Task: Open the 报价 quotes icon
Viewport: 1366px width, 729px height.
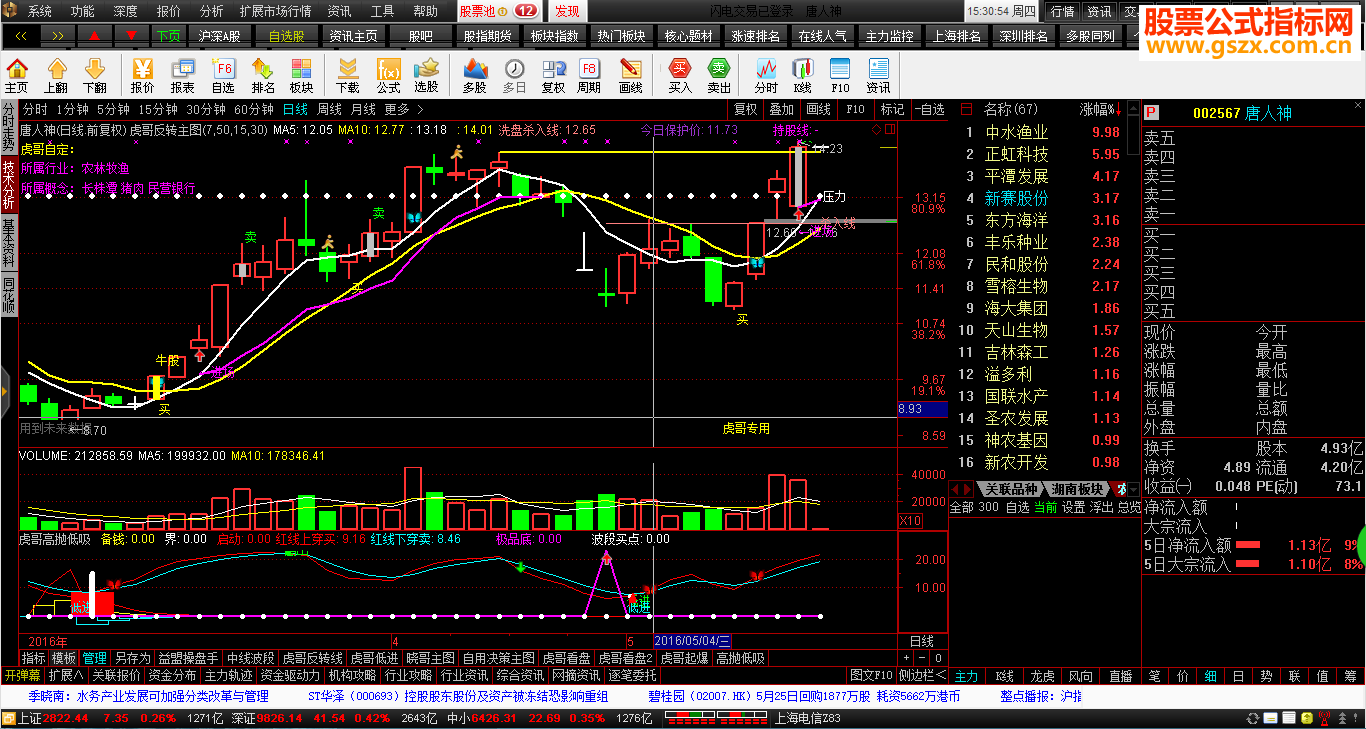Action: coord(143,75)
